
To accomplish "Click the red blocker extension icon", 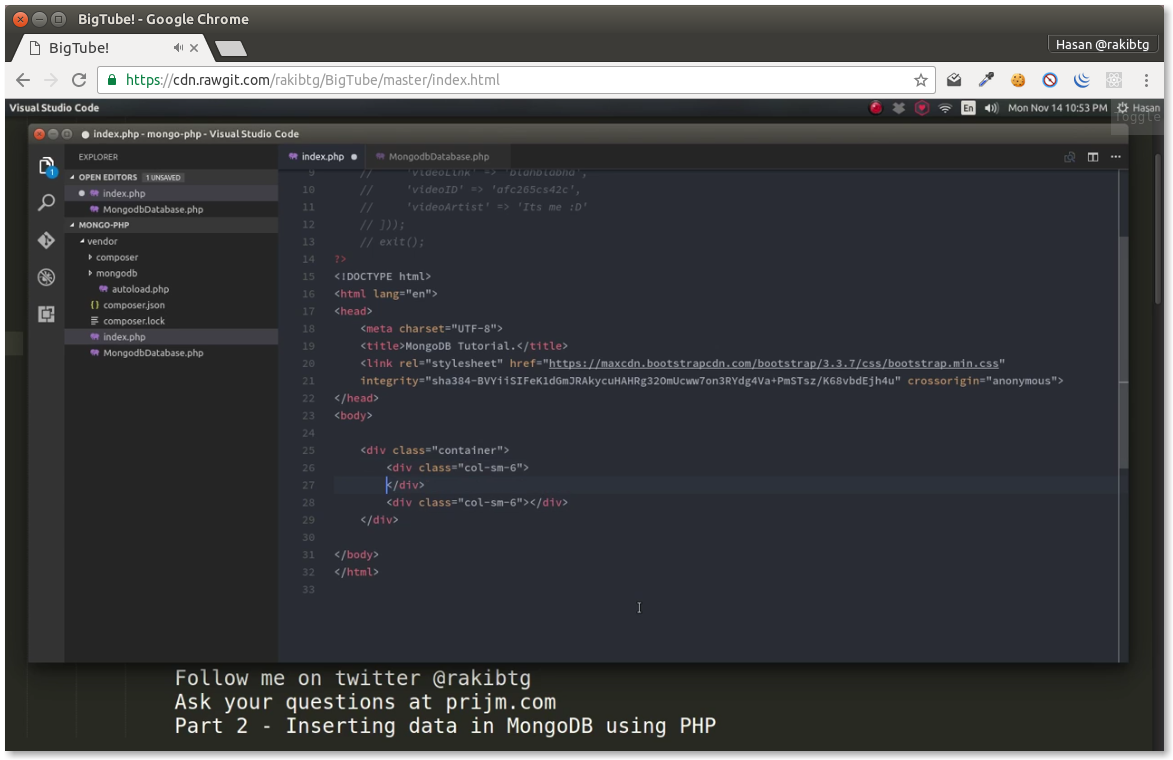I will tap(1050, 80).
